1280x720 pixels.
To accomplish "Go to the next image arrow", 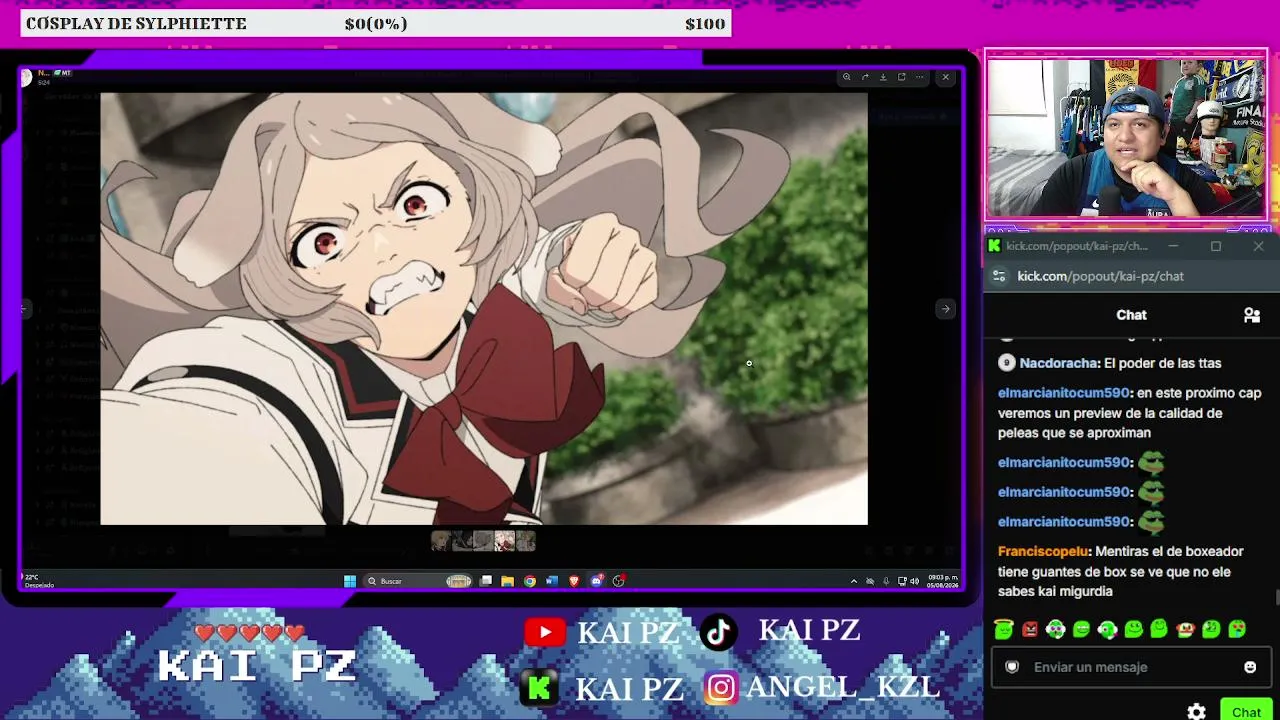I will pyautogui.click(x=945, y=309).
